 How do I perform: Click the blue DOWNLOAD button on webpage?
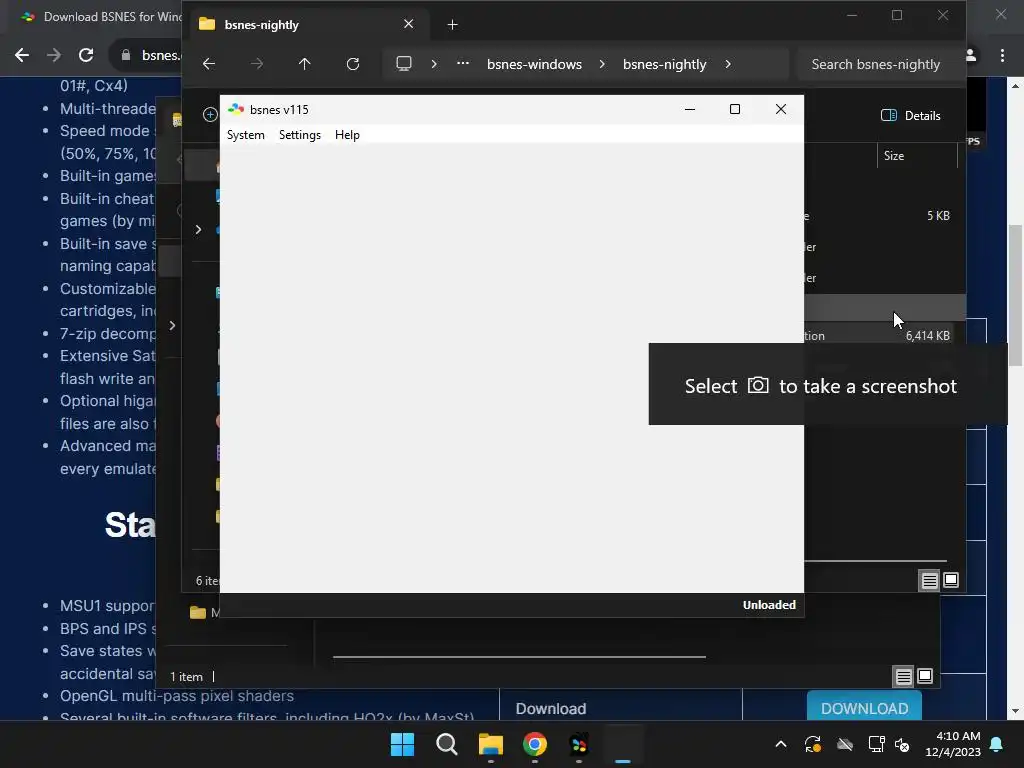[864, 706]
